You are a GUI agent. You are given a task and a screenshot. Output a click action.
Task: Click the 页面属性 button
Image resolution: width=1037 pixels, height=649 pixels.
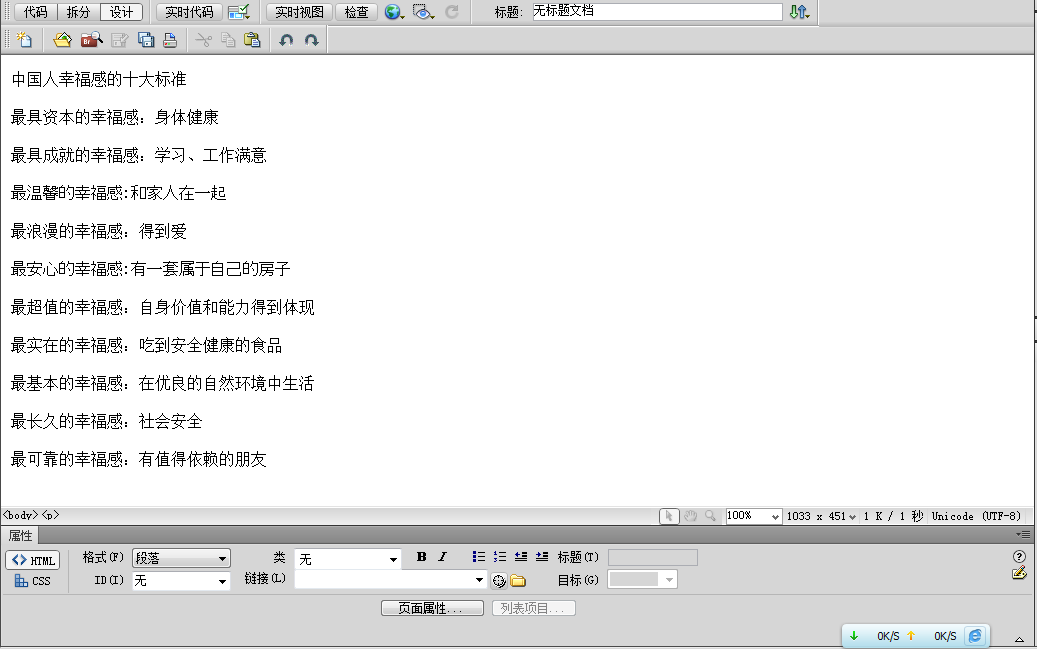click(x=432, y=608)
